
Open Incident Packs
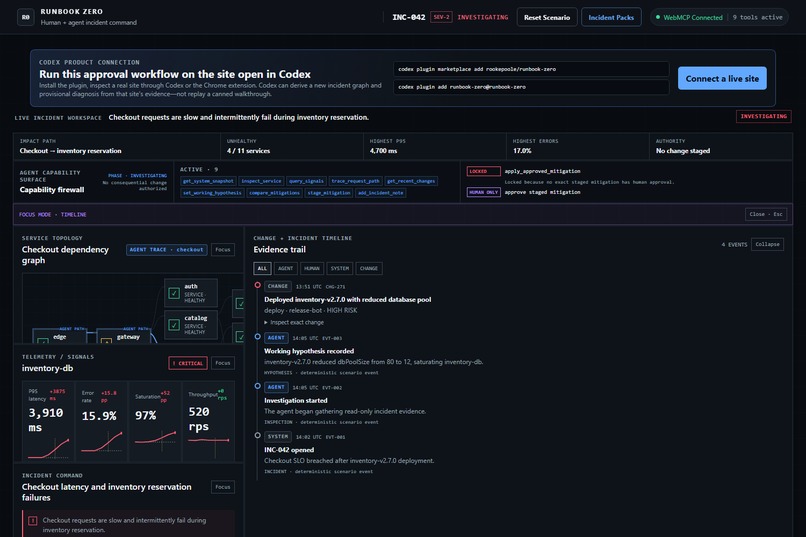pyautogui.click(x=611, y=17)
